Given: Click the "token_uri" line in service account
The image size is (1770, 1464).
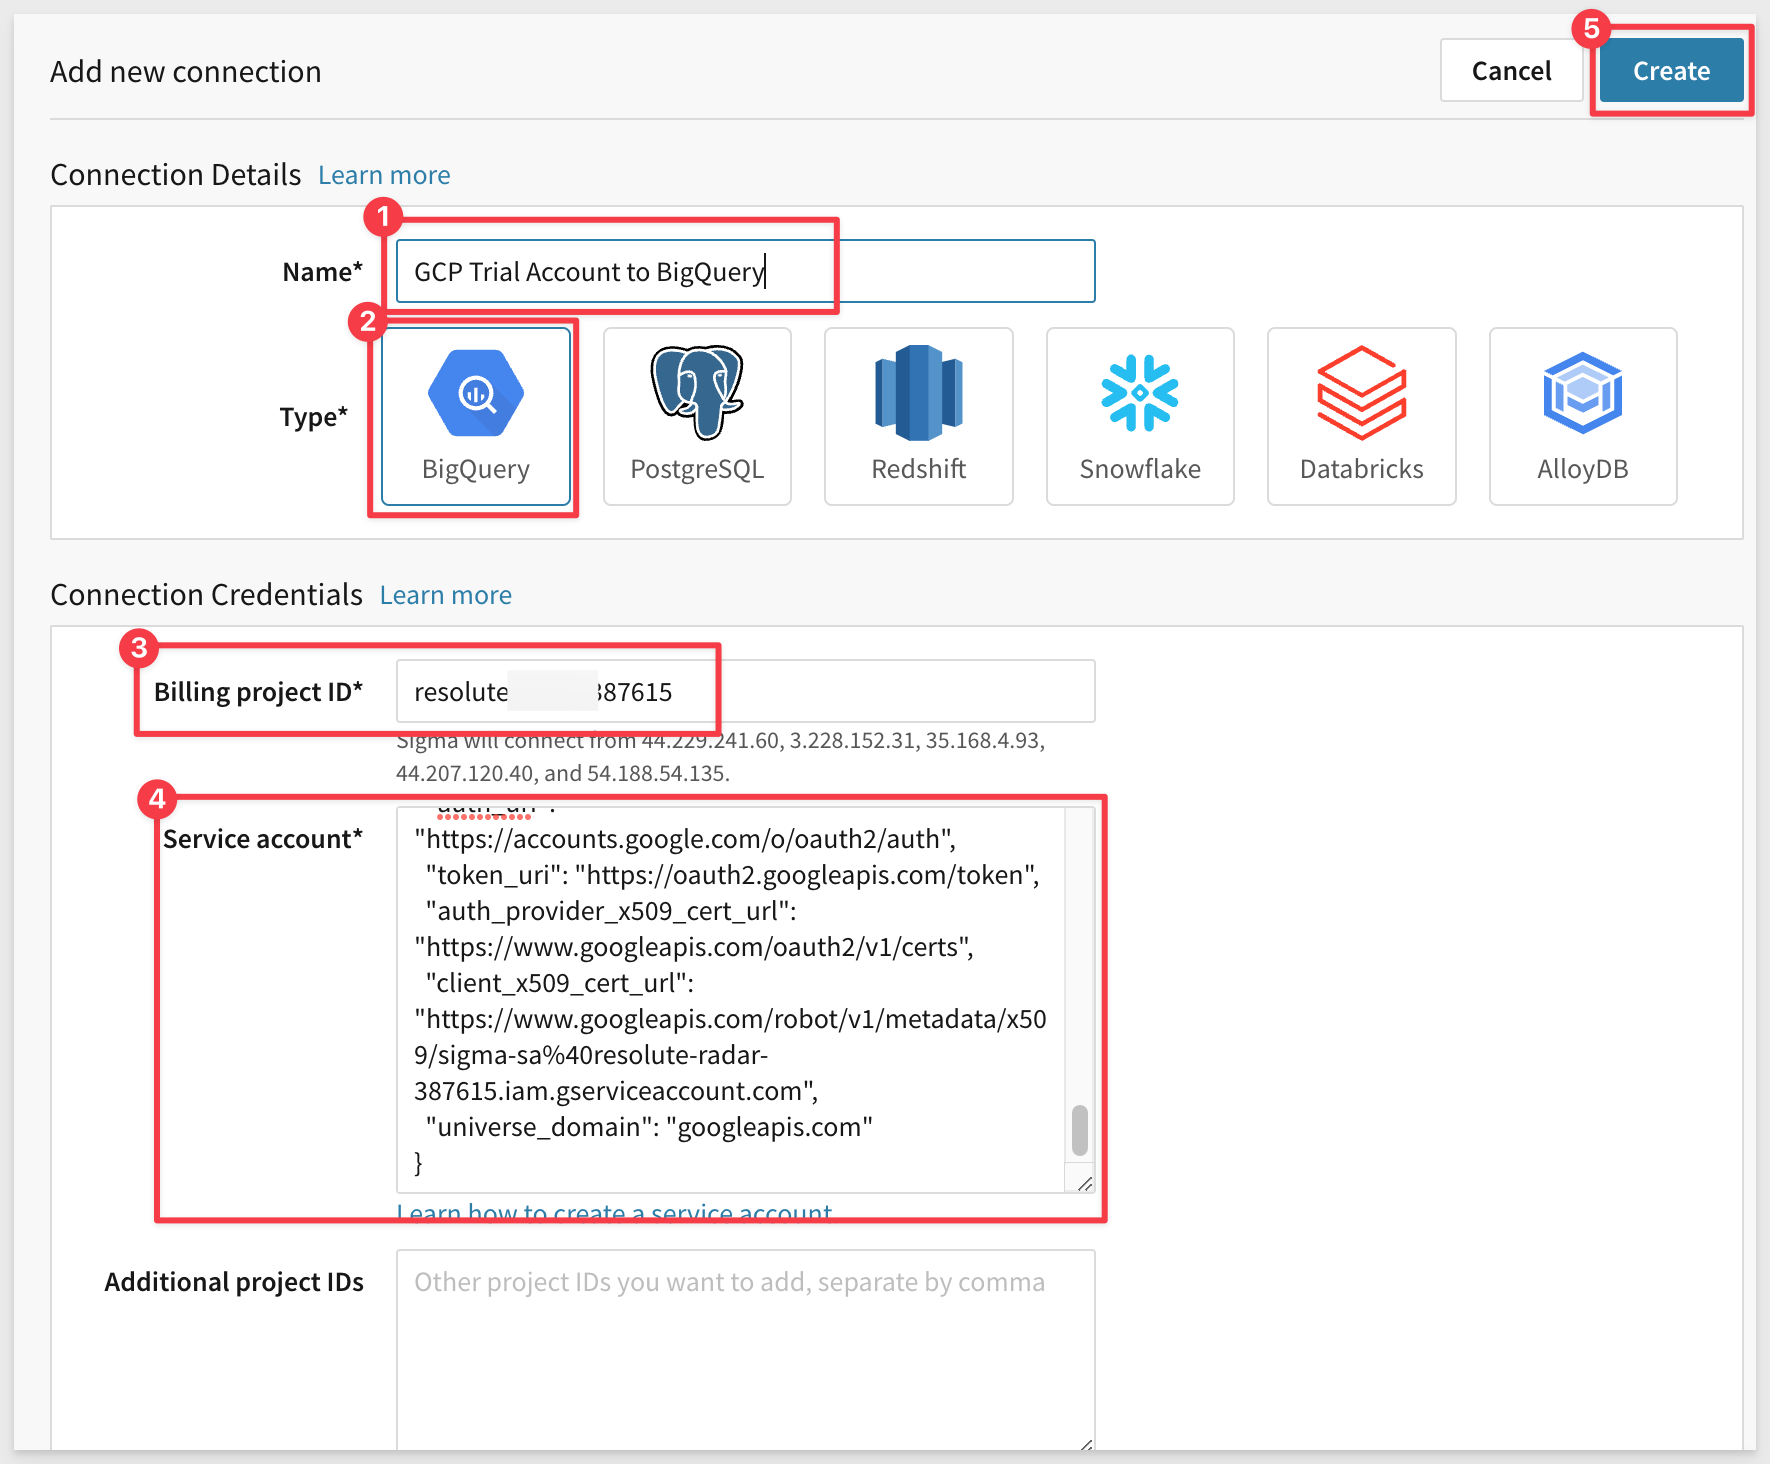Looking at the screenshot, I should (x=732, y=875).
